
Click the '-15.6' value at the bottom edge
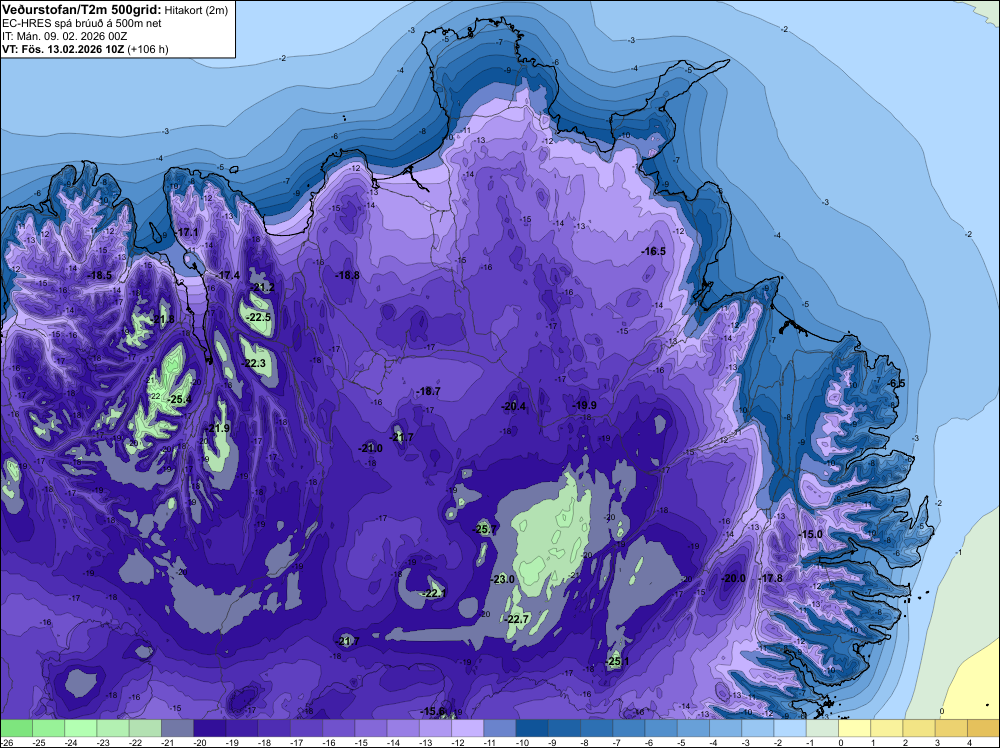[433, 712]
